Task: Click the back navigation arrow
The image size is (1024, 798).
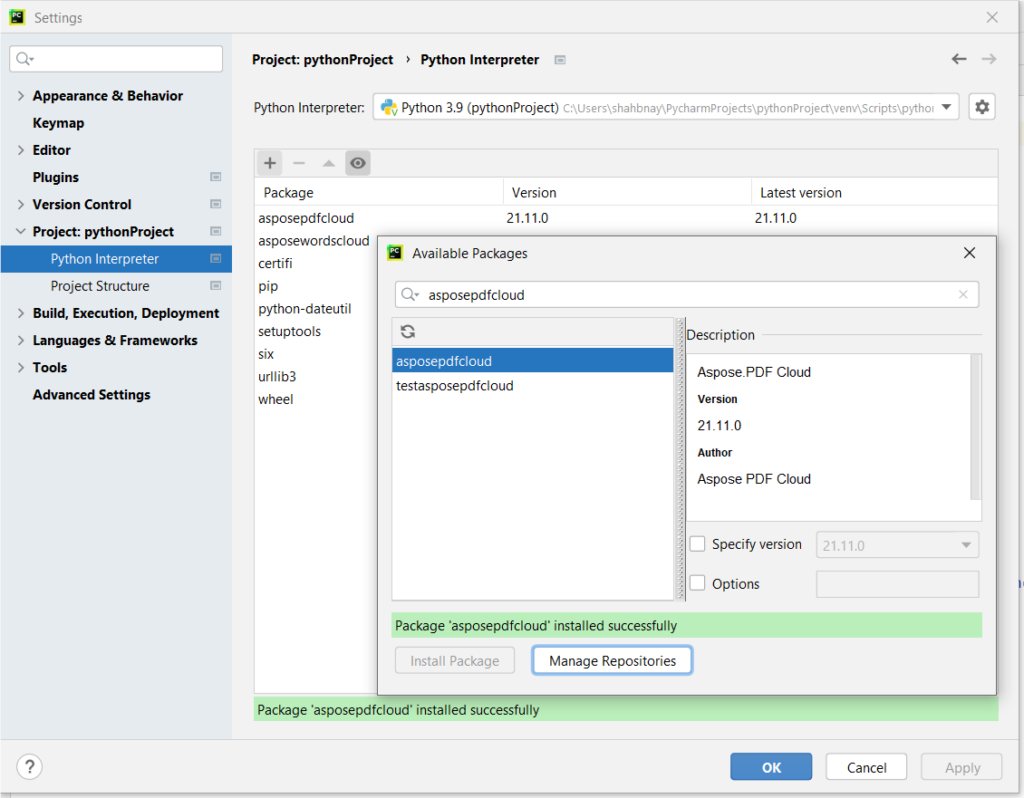Action: coord(959,59)
